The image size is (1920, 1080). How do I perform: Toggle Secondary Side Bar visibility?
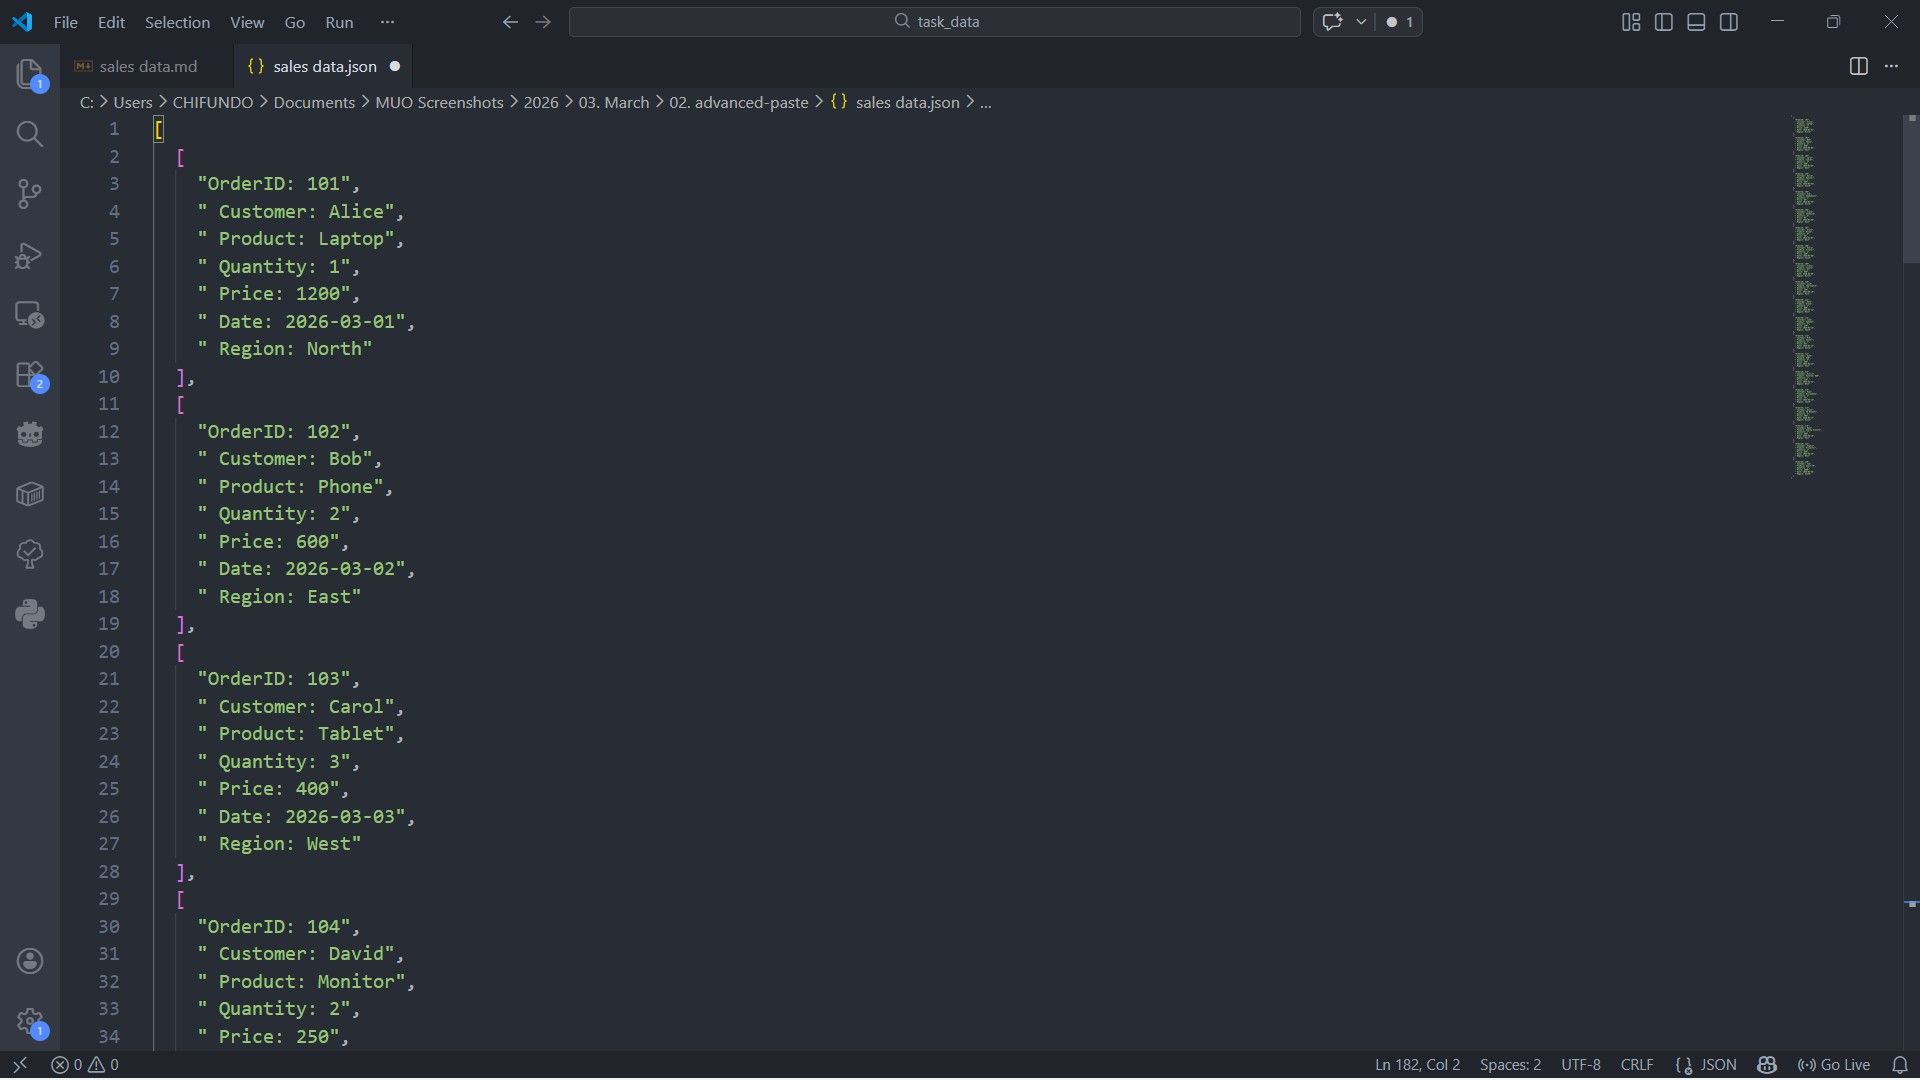coord(1729,22)
